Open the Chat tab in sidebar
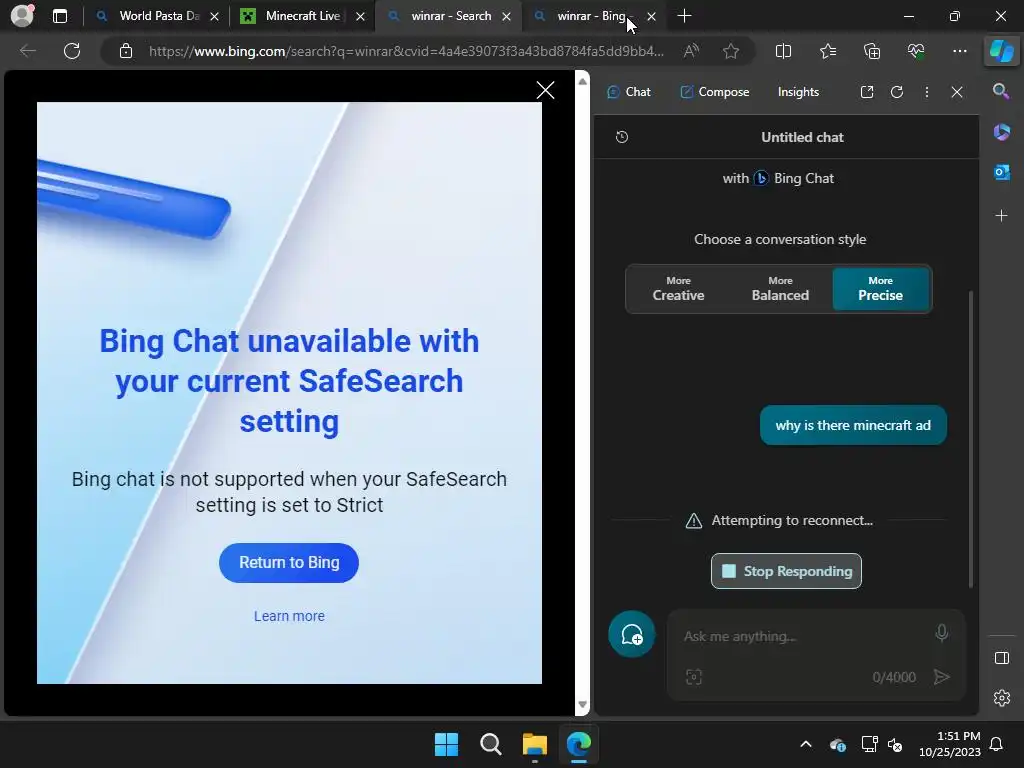1024x768 pixels. coord(628,92)
